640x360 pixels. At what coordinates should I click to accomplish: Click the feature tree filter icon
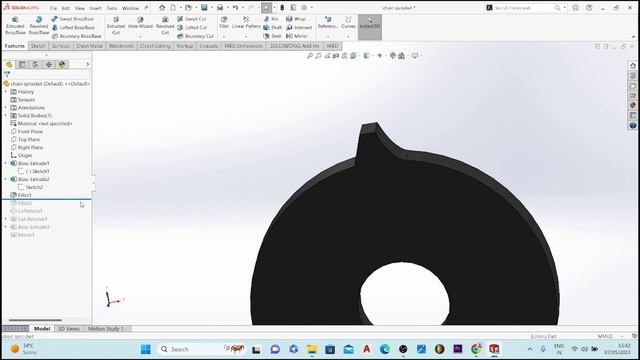click(7, 74)
